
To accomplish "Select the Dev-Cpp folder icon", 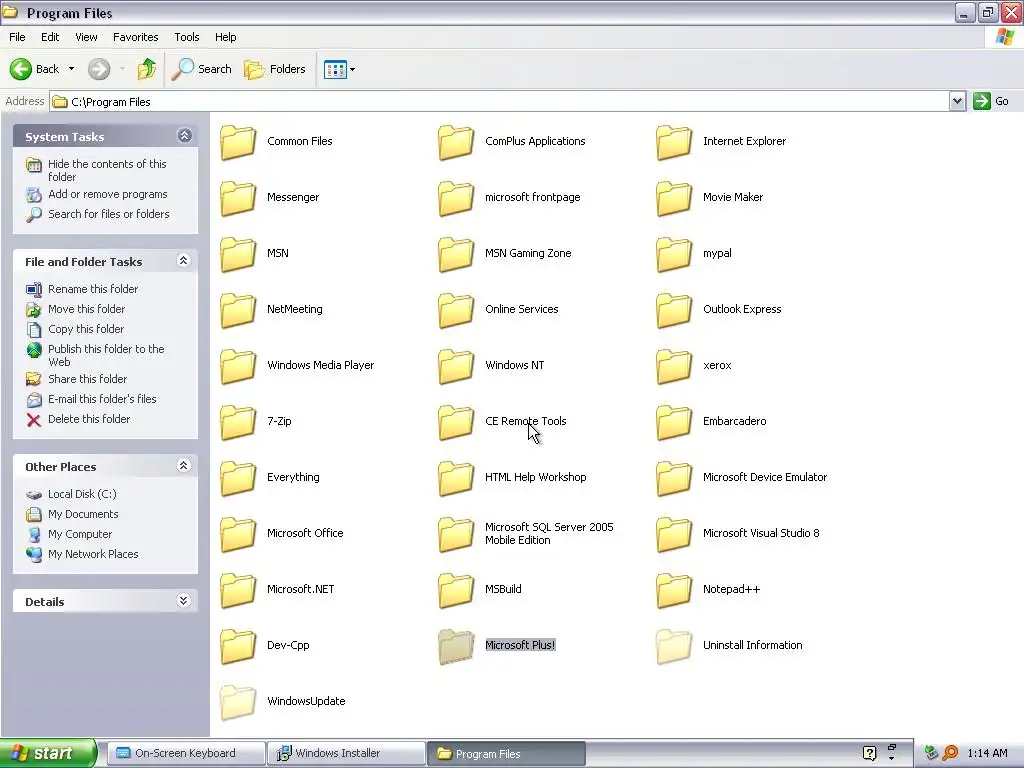I will tap(238, 646).
